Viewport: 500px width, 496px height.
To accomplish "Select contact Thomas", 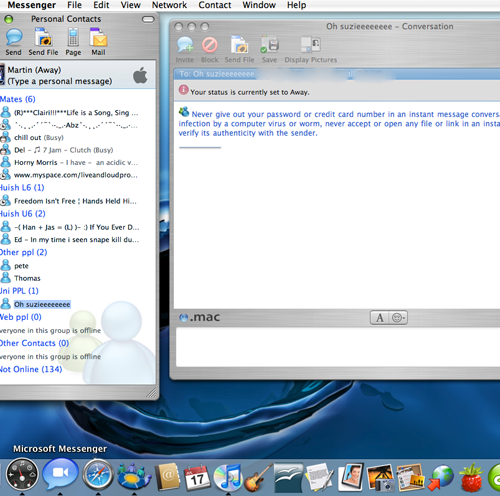I will (27, 278).
